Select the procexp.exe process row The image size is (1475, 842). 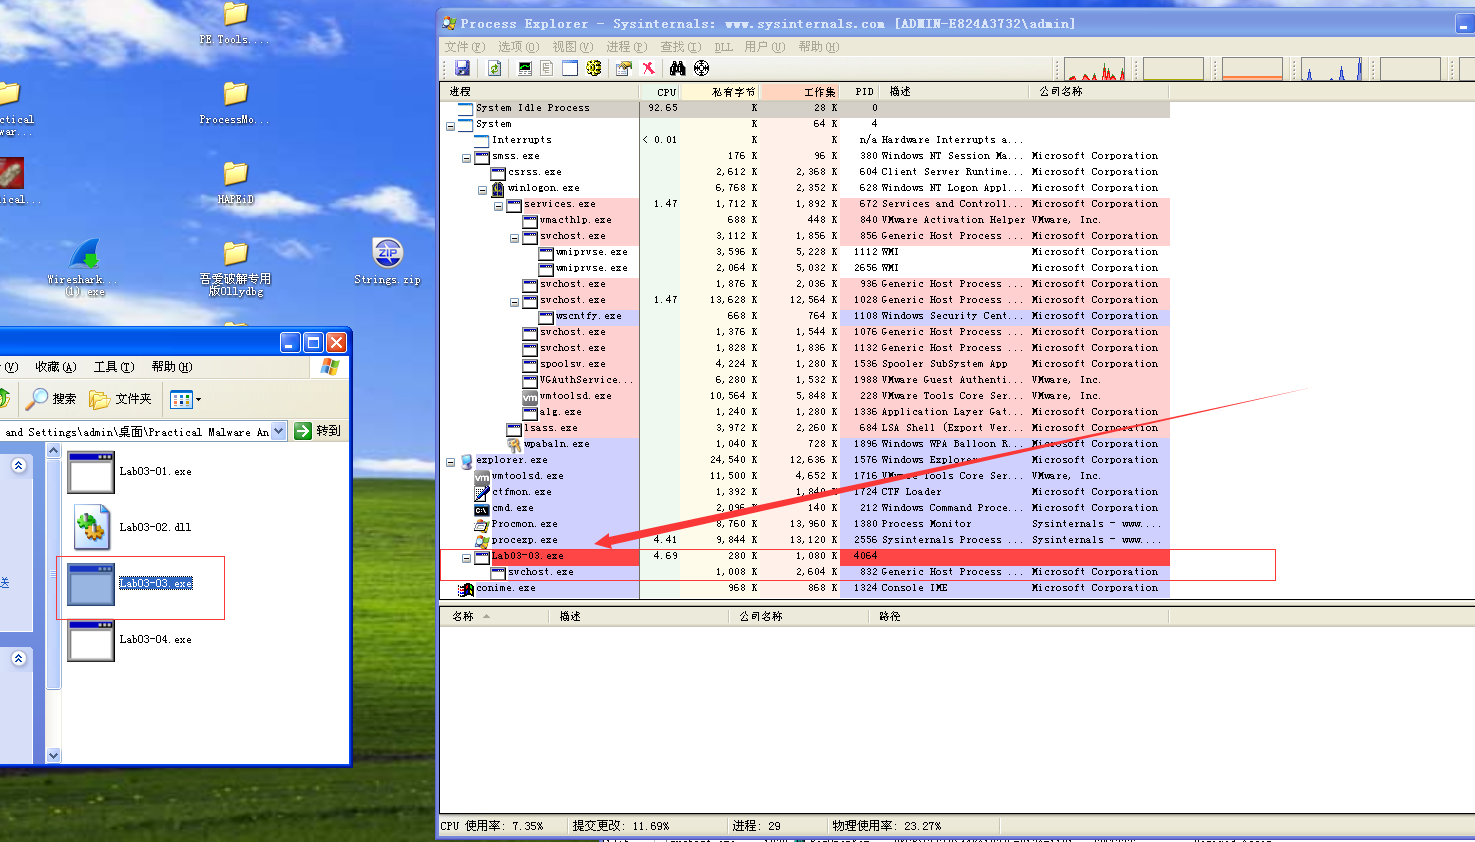coord(805,540)
